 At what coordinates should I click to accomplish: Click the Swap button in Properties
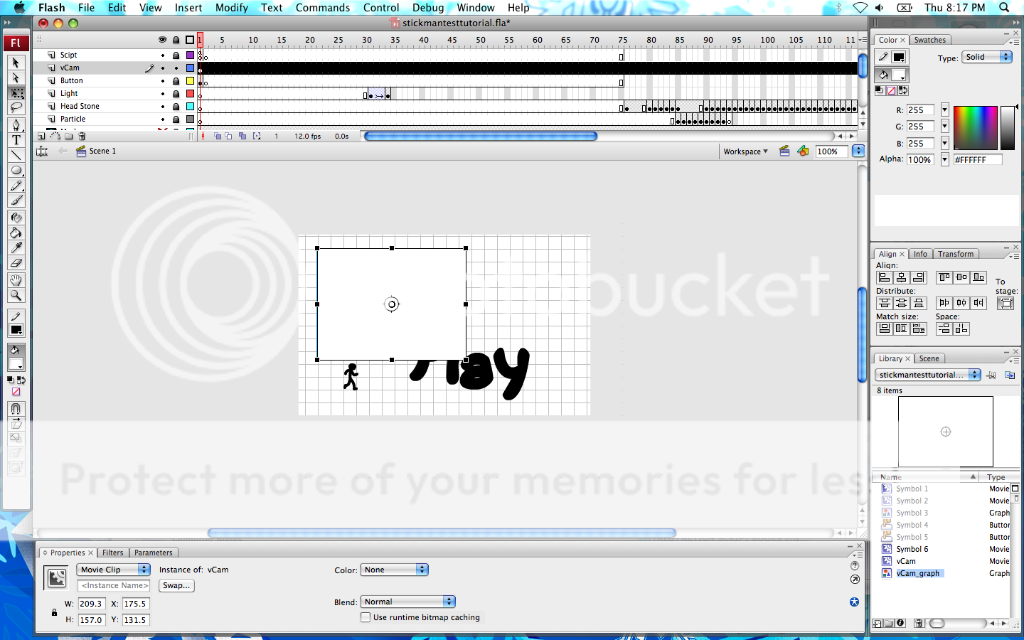(x=176, y=586)
